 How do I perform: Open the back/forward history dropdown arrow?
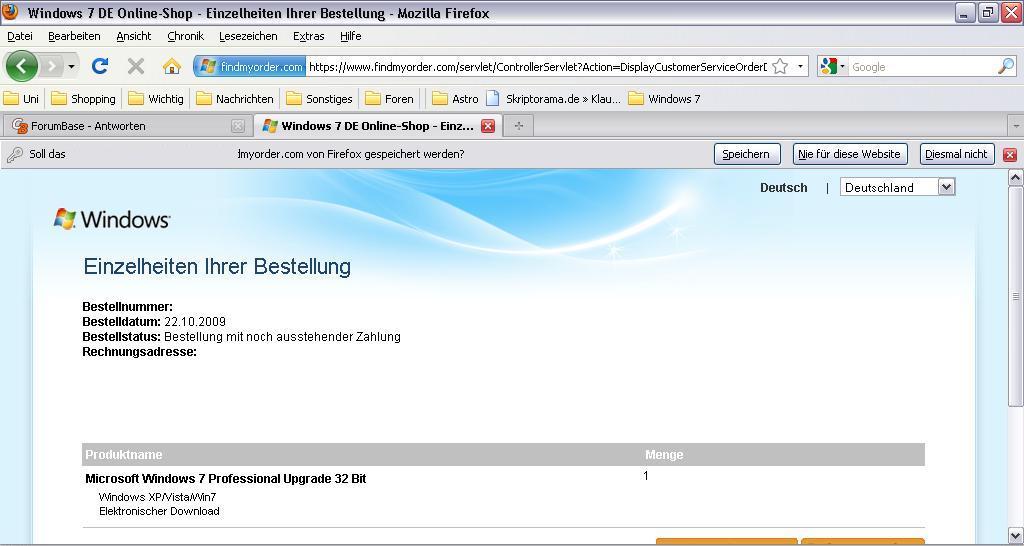[71, 67]
